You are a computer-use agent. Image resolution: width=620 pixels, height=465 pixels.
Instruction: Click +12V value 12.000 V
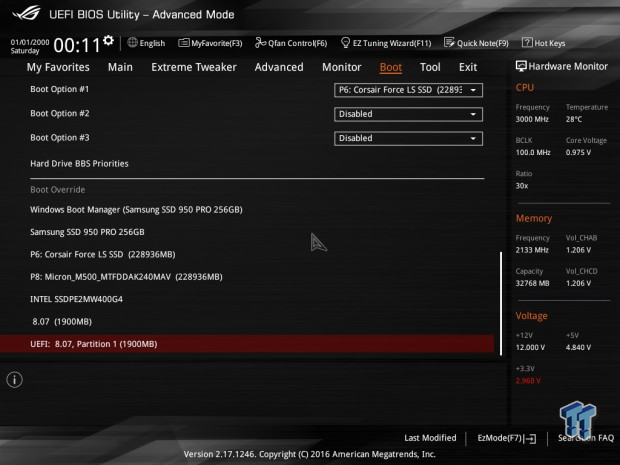[x=530, y=348]
